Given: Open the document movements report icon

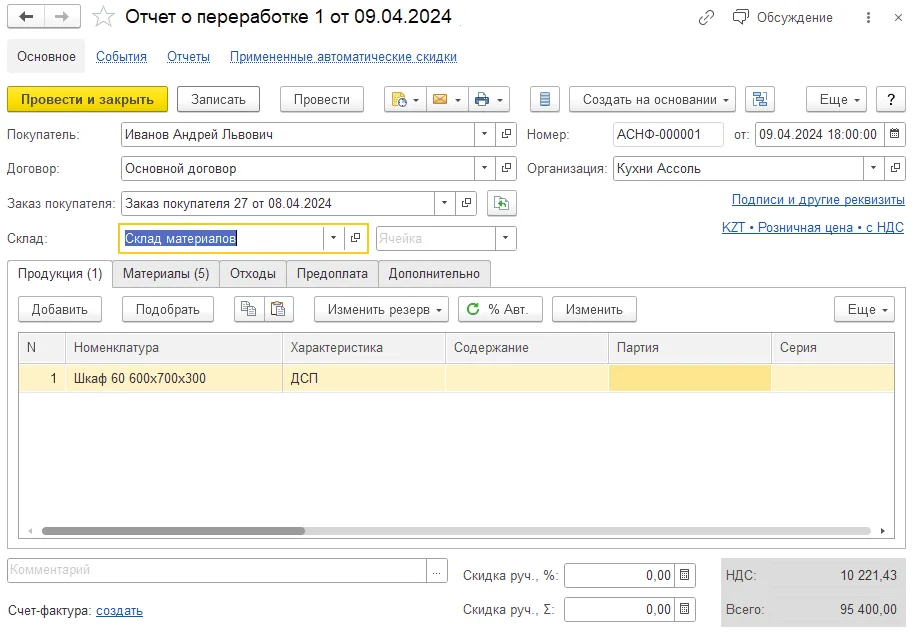Looking at the screenshot, I should (544, 100).
